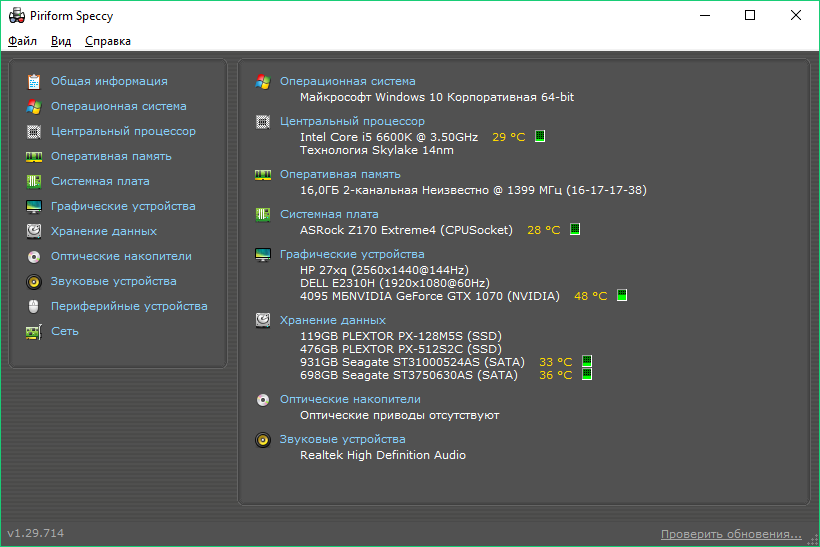Open Операционная система heading link in summary
The height and width of the screenshot is (547, 820).
pos(348,81)
